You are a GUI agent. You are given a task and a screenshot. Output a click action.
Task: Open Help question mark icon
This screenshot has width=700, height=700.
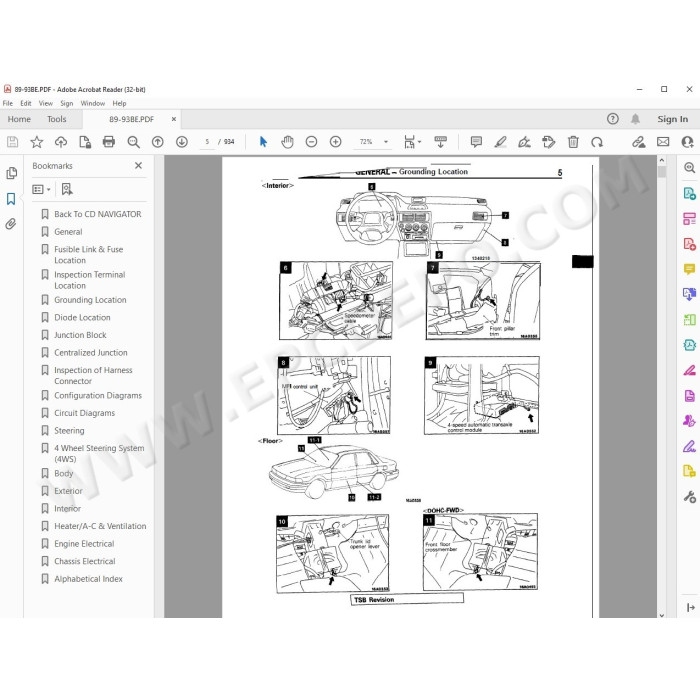click(x=612, y=119)
